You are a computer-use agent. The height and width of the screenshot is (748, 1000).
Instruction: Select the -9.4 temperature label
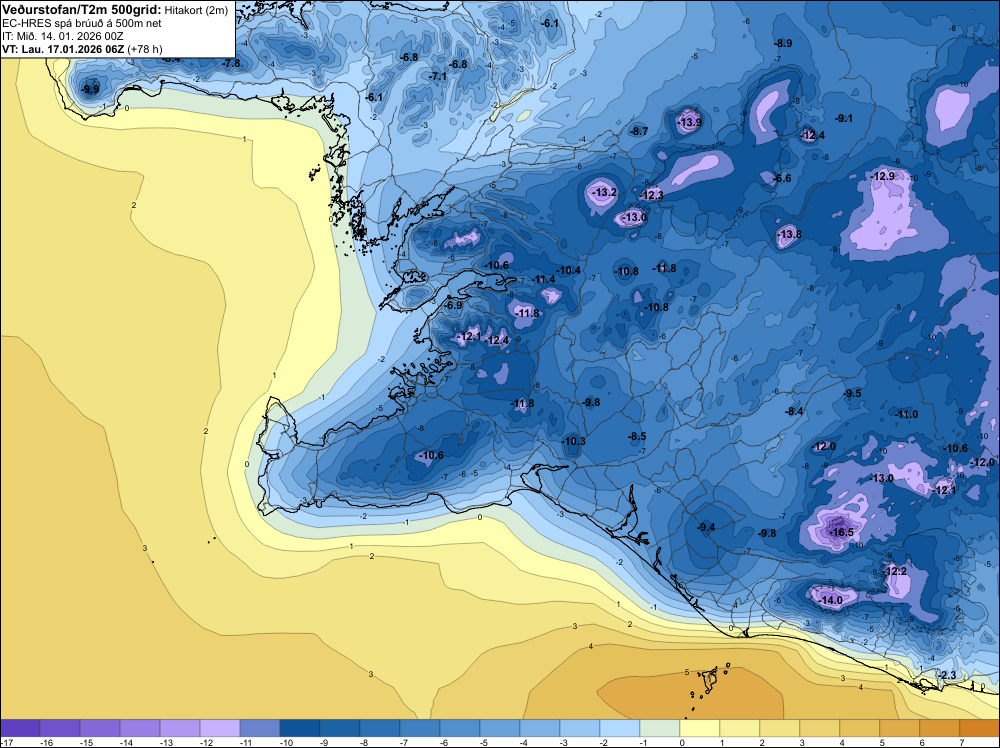pyautogui.click(x=707, y=527)
